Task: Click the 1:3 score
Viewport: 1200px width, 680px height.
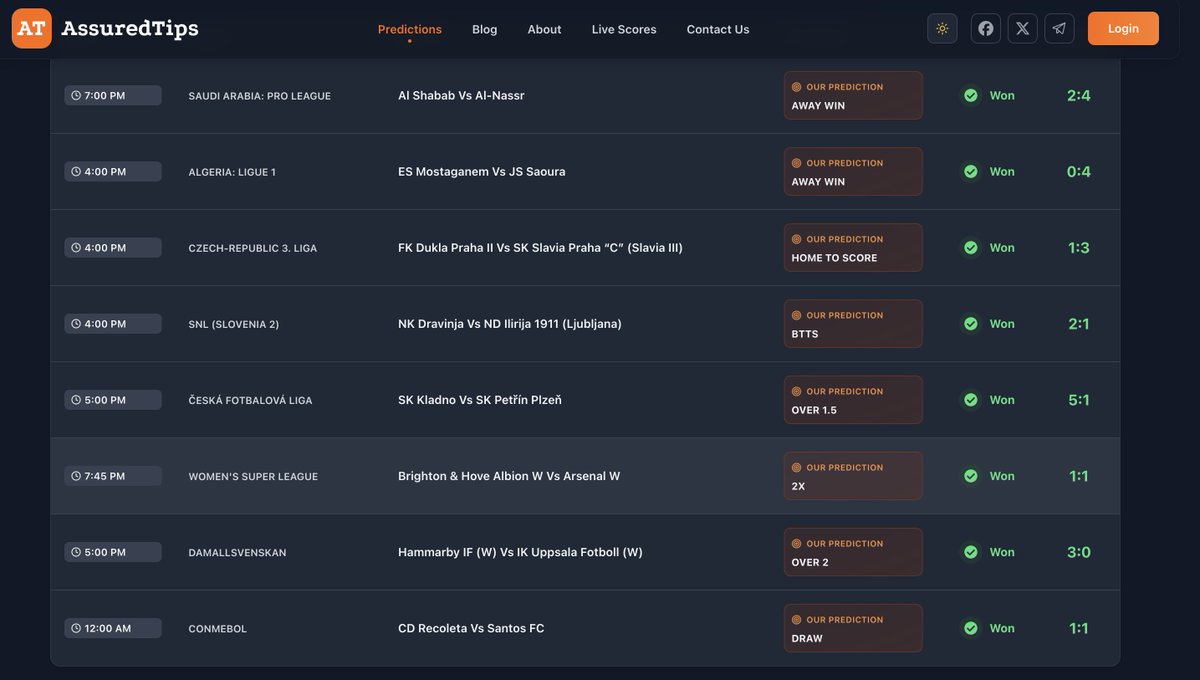Action: (1079, 248)
